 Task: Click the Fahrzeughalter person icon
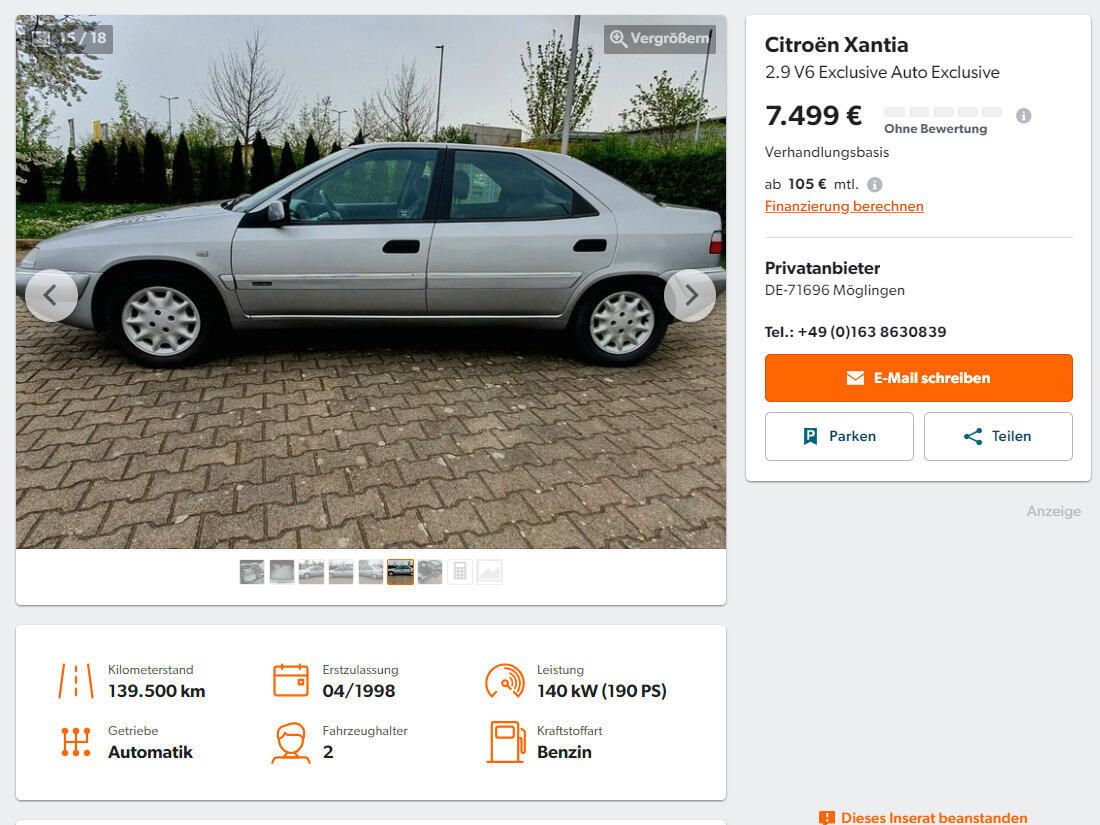click(290, 742)
